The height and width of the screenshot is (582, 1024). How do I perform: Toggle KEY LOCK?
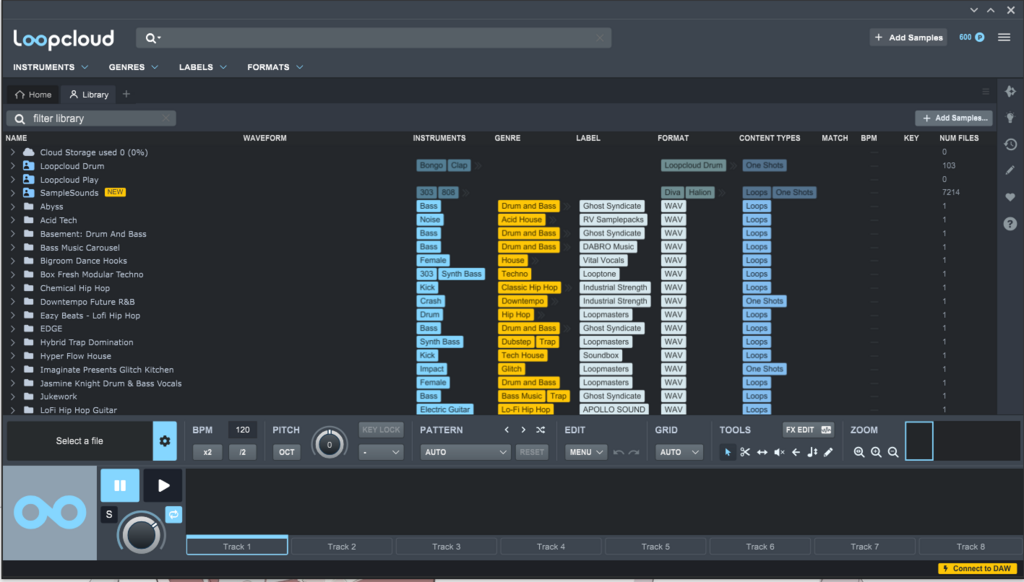coord(381,430)
